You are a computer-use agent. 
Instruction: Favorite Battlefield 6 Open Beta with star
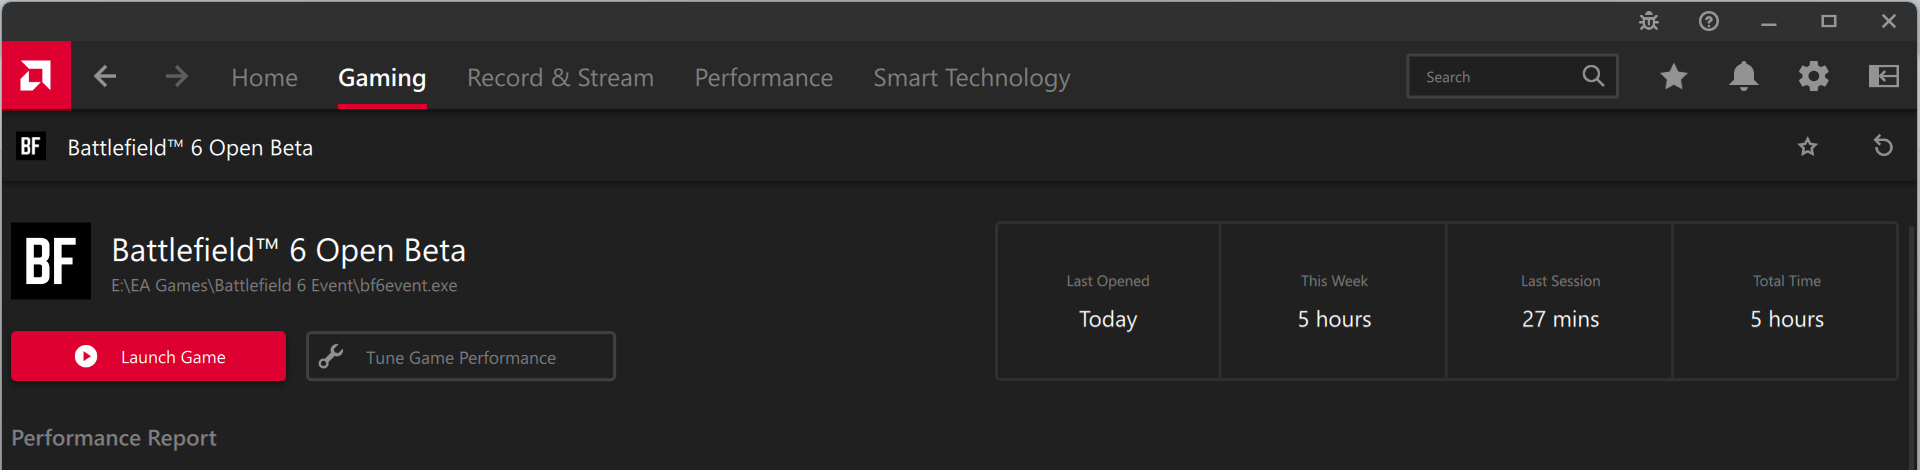pos(1808,147)
